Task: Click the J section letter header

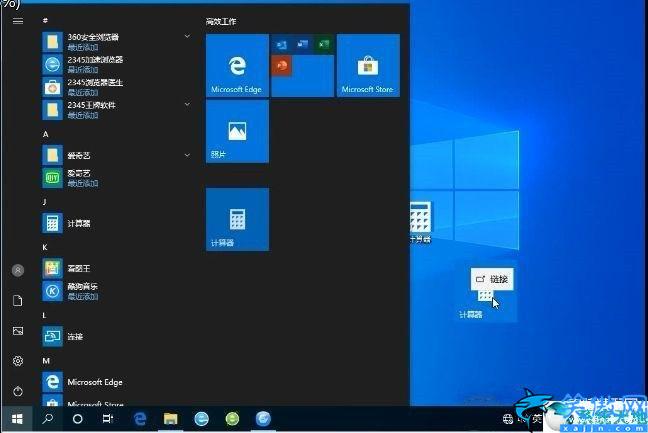Action: click(x=45, y=202)
